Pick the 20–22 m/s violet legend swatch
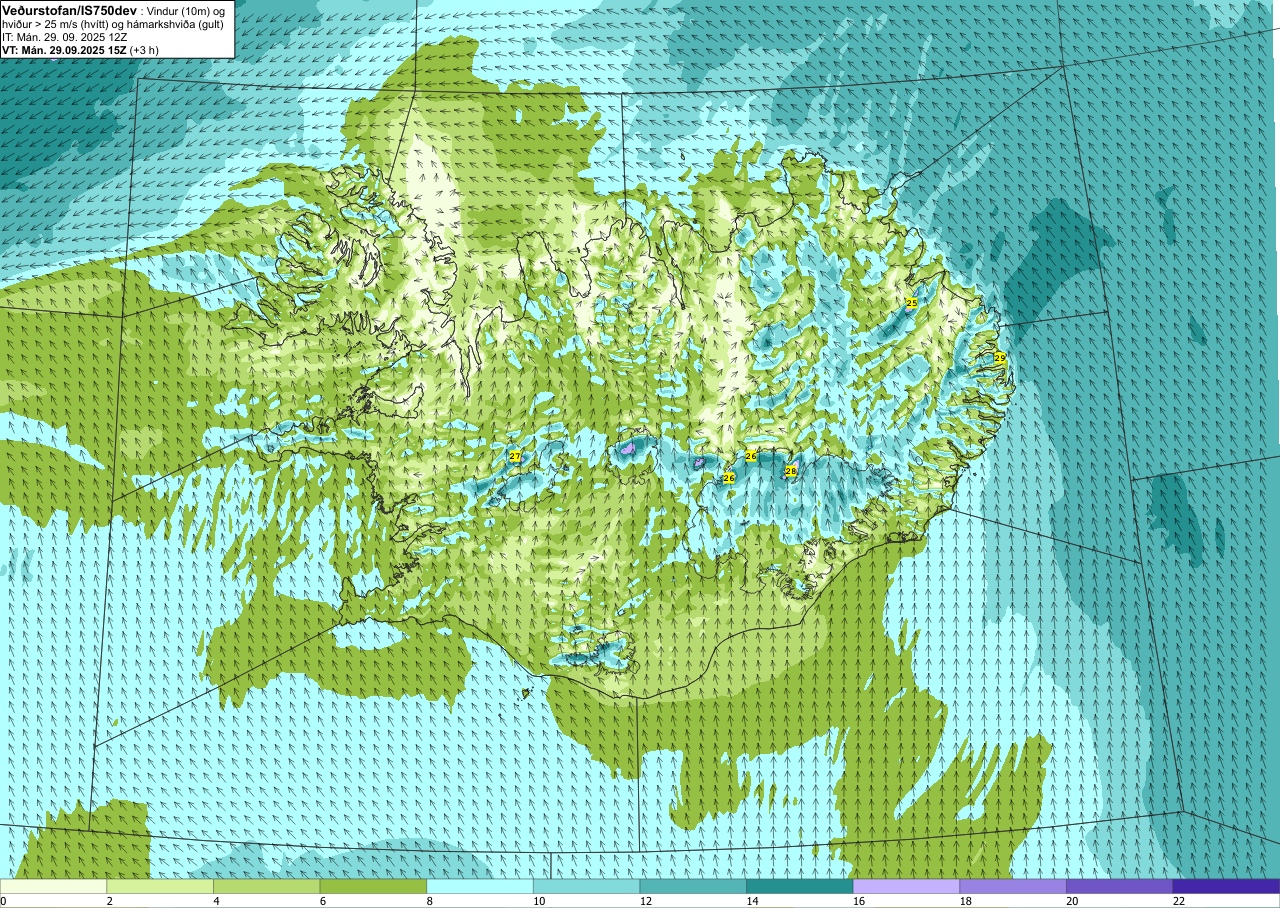 tap(1120, 886)
